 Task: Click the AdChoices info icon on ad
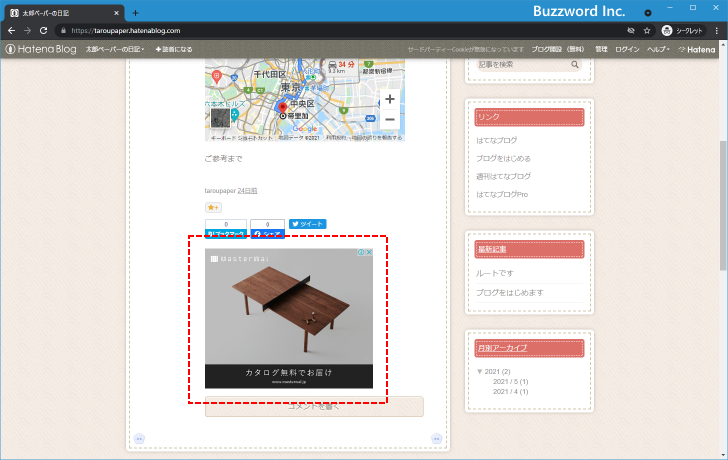tap(361, 253)
